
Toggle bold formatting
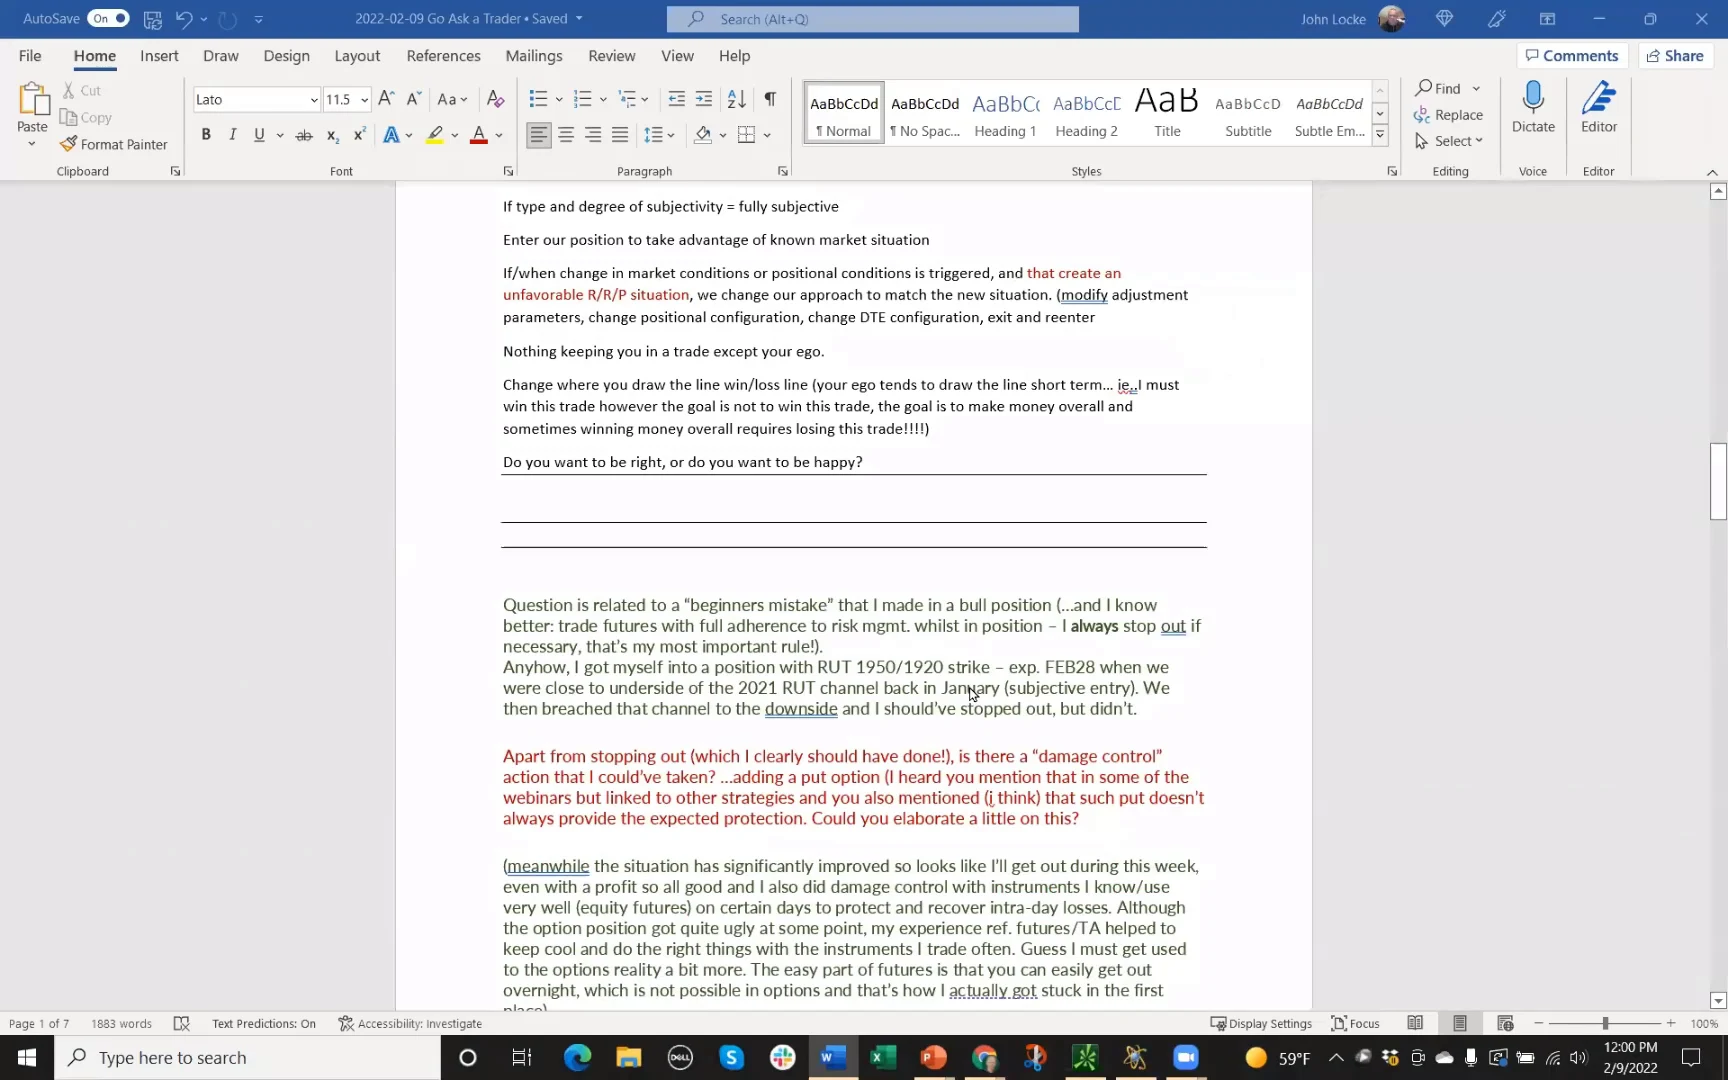[x=206, y=135]
